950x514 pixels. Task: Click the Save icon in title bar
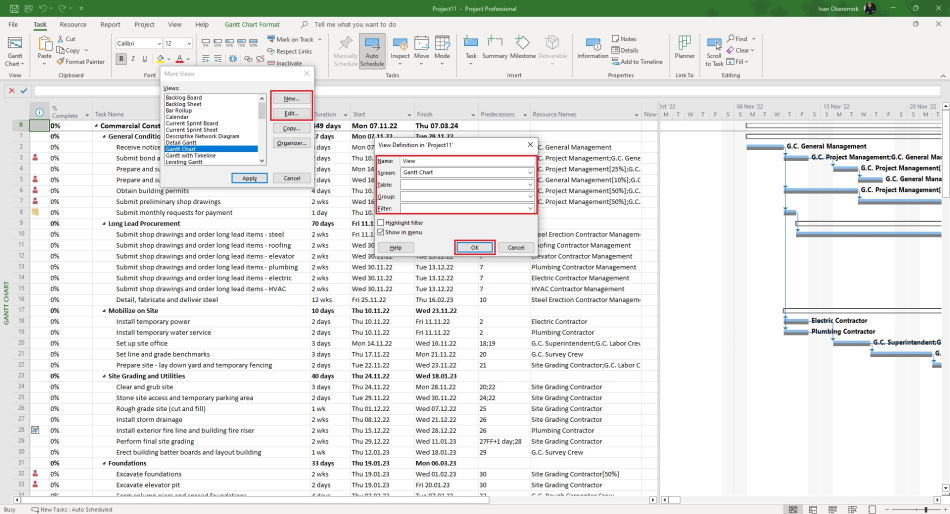(x=15, y=8)
